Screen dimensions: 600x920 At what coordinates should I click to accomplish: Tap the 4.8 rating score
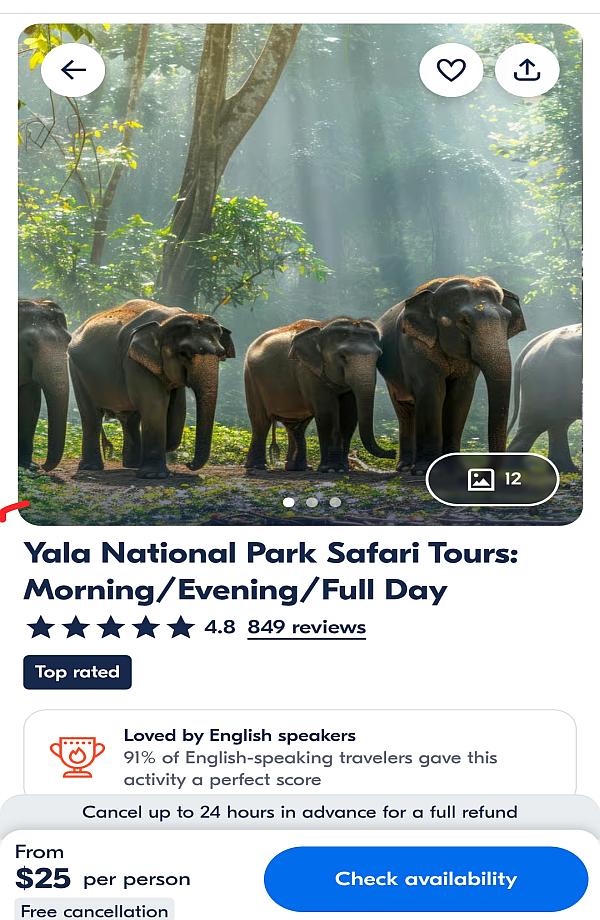220,627
